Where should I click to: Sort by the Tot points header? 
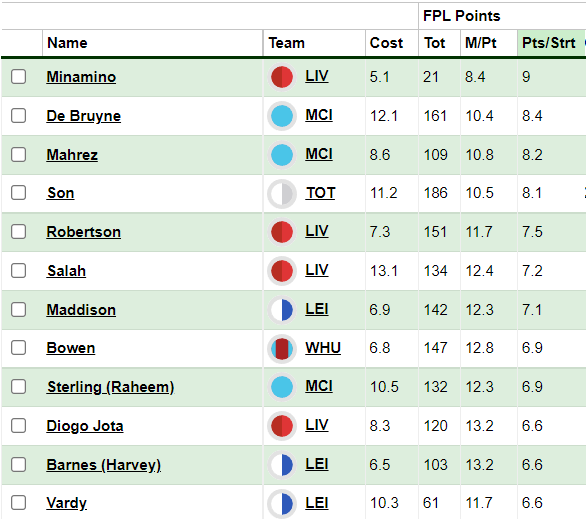pos(434,43)
